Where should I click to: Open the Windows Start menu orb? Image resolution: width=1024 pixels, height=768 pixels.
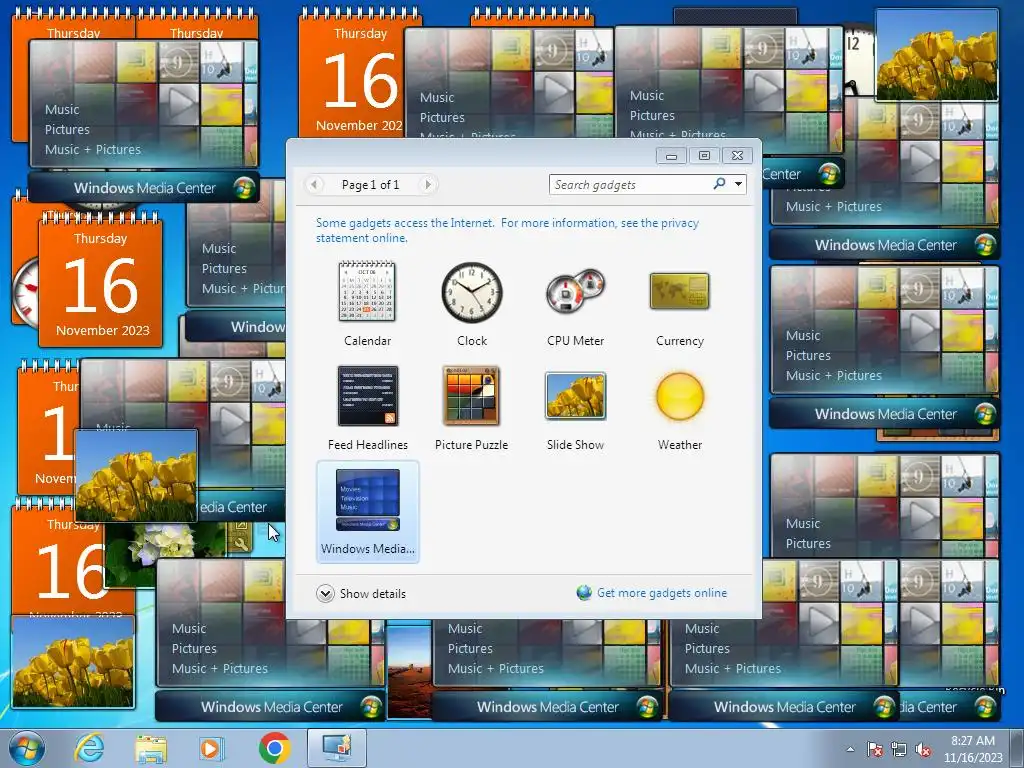[27, 748]
